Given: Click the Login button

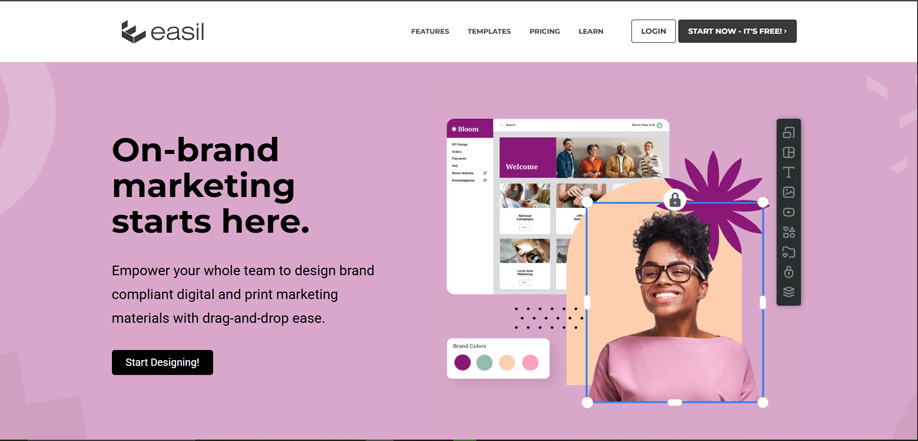Looking at the screenshot, I should [x=653, y=31].
